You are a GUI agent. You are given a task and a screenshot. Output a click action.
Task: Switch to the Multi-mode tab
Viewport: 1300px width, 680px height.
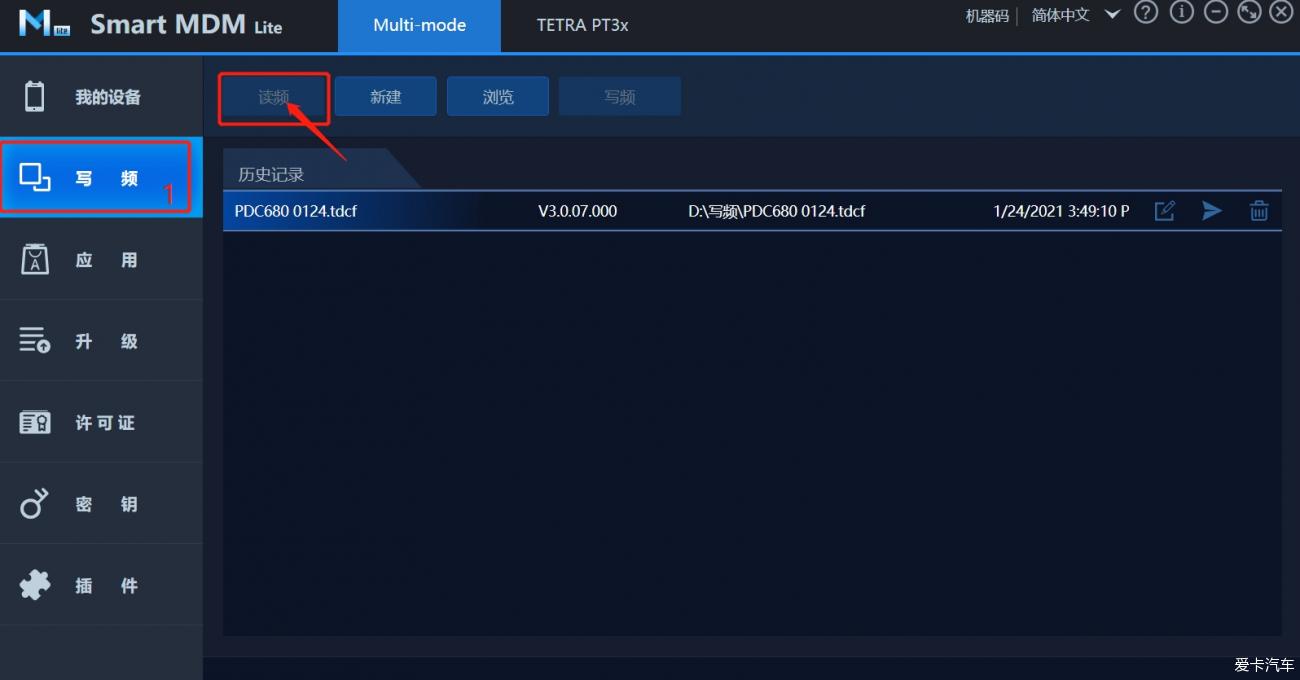[x=419, y=26]
